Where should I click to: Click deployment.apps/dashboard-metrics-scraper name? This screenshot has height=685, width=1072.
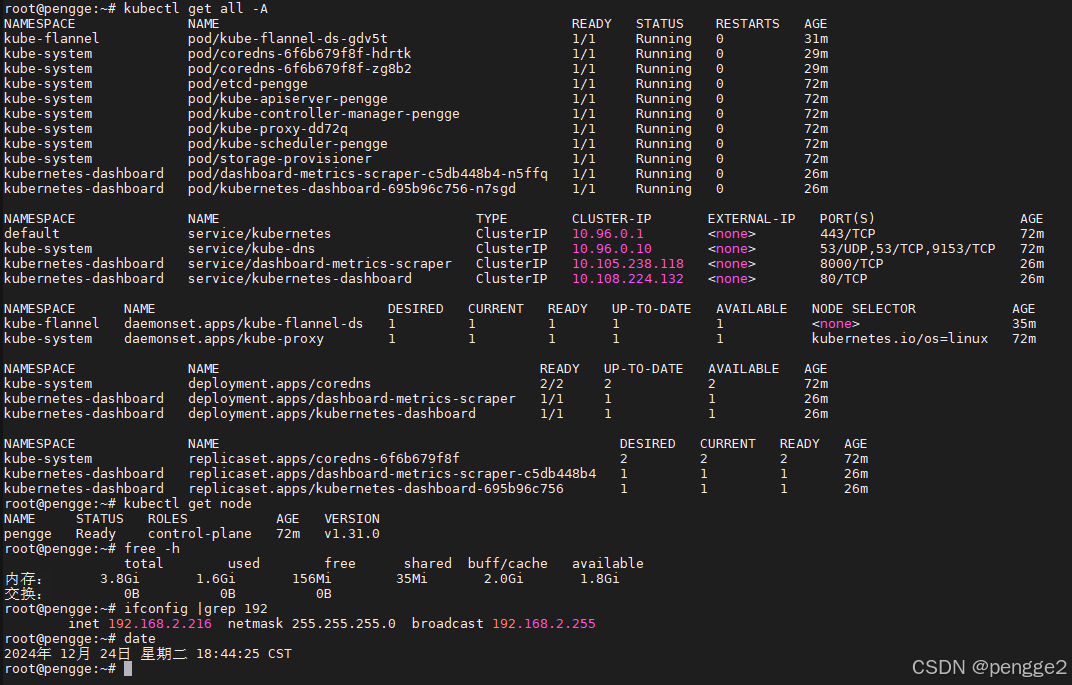[x=352, y=399]
